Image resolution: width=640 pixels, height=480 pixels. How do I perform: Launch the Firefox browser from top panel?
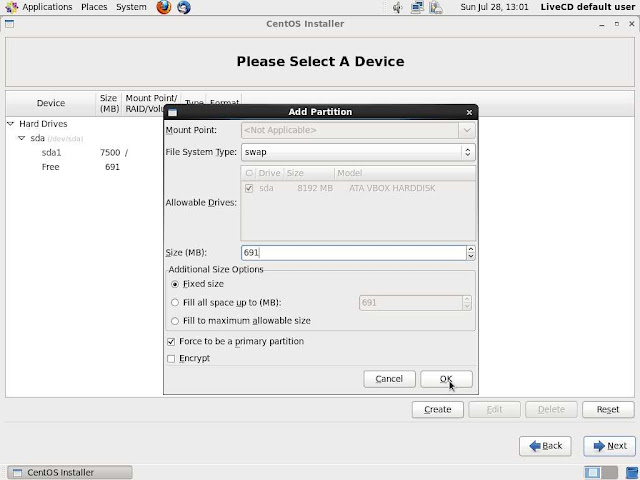[164, 7]
